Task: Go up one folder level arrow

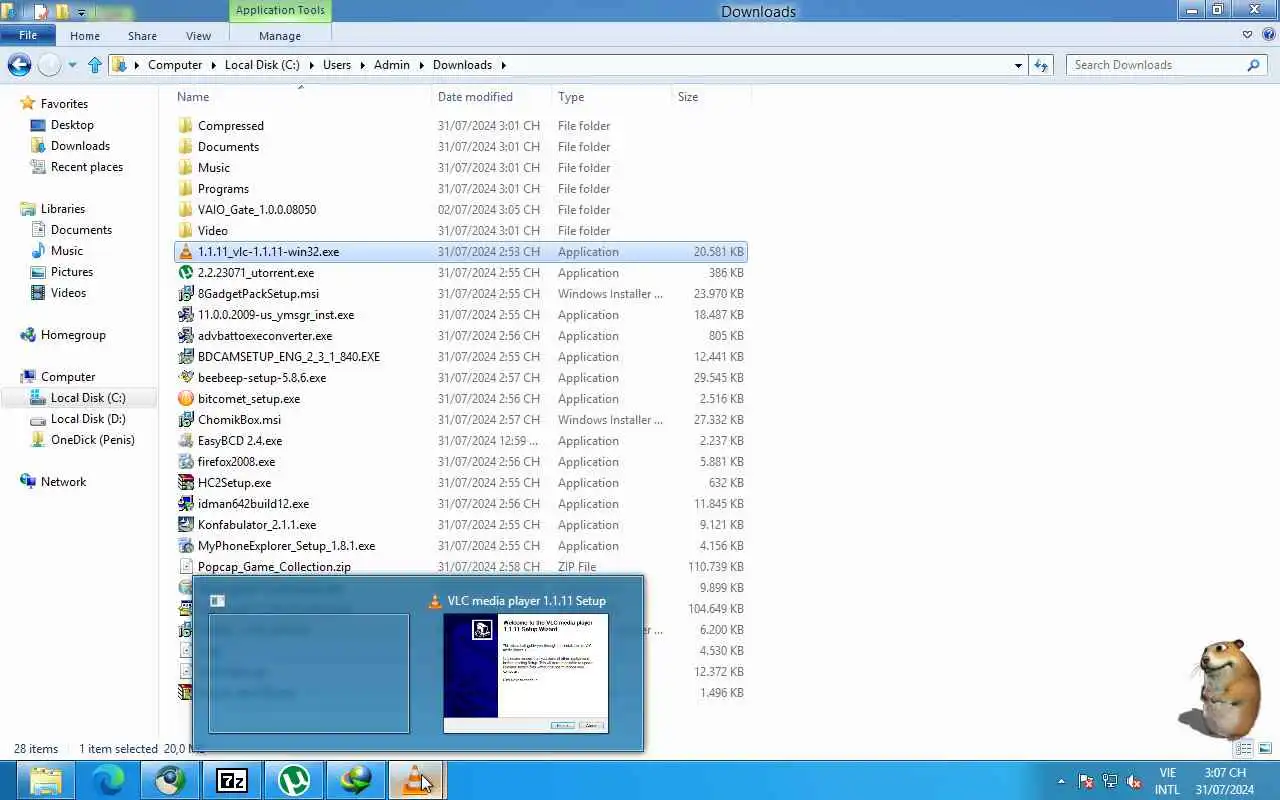Action: pos(95,65)
